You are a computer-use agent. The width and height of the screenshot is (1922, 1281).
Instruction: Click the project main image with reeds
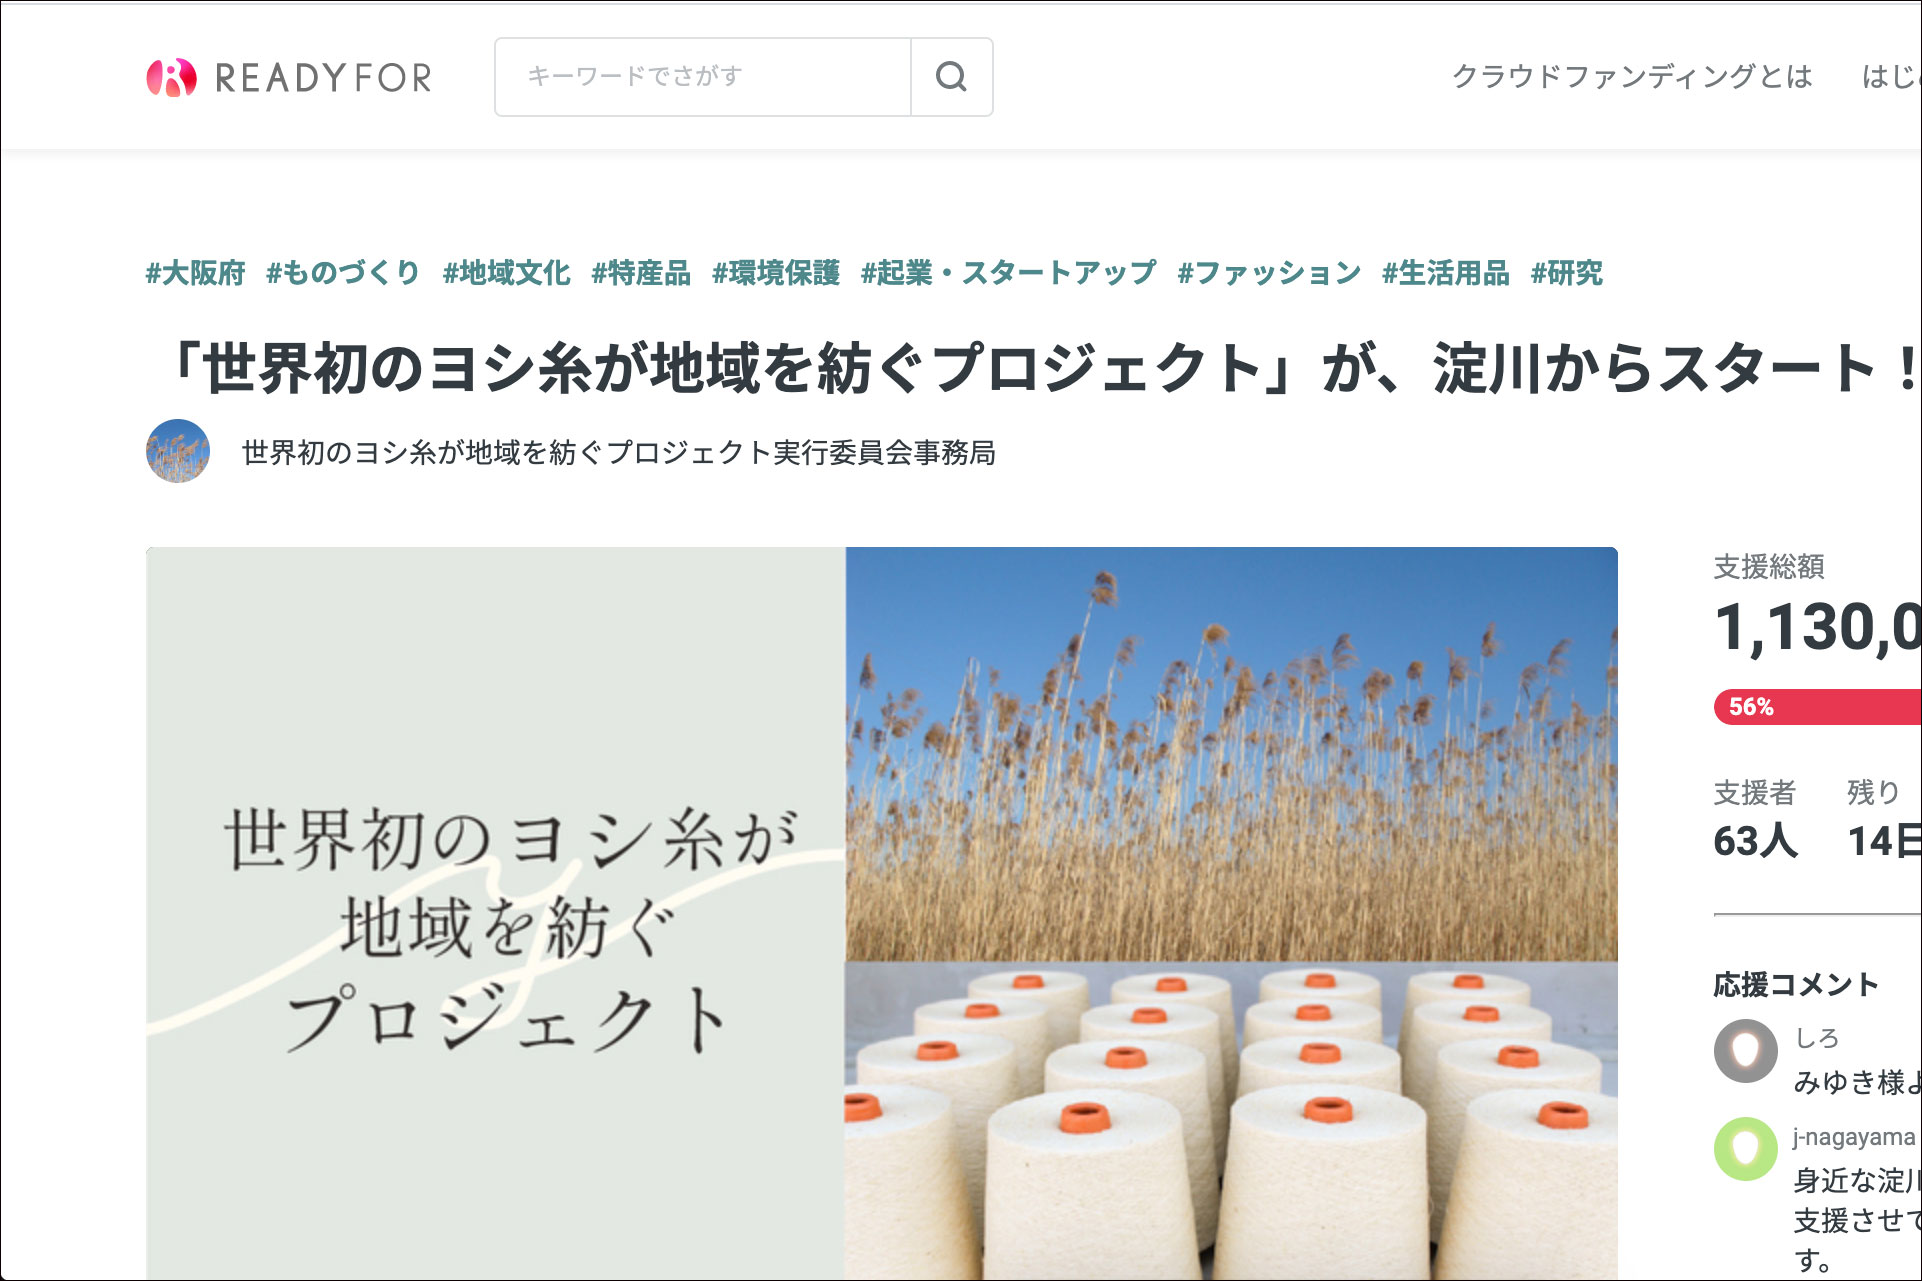point(882,913)
